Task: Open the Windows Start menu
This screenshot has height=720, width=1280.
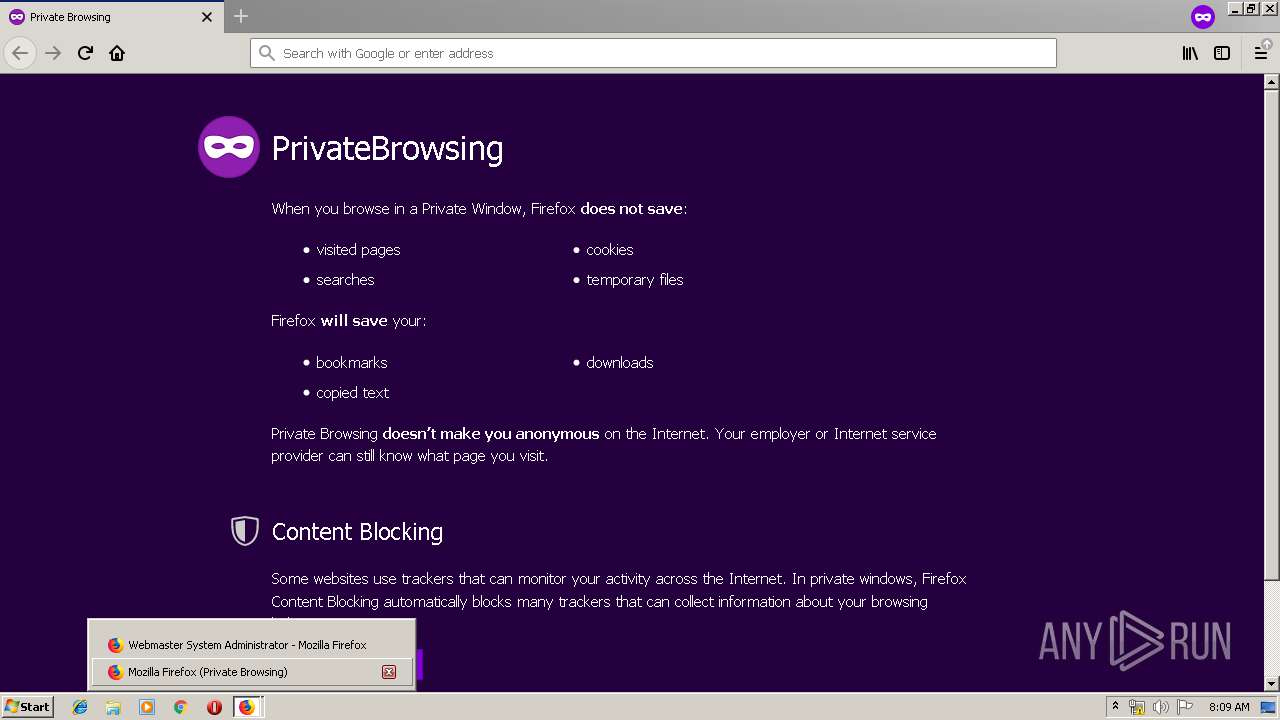Action: [x=27, y=707]
